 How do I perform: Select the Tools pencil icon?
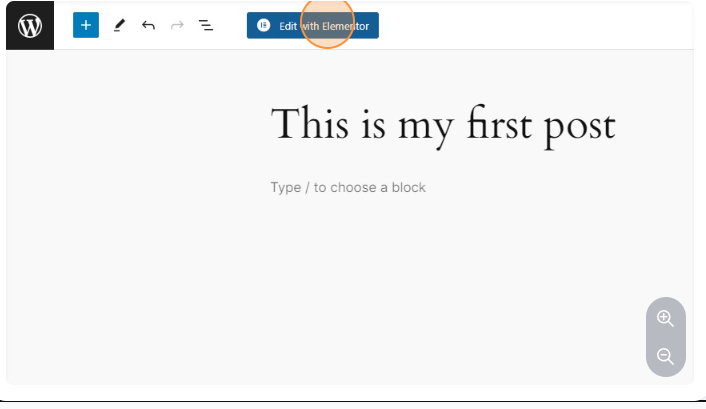click(x=119, y=25)
